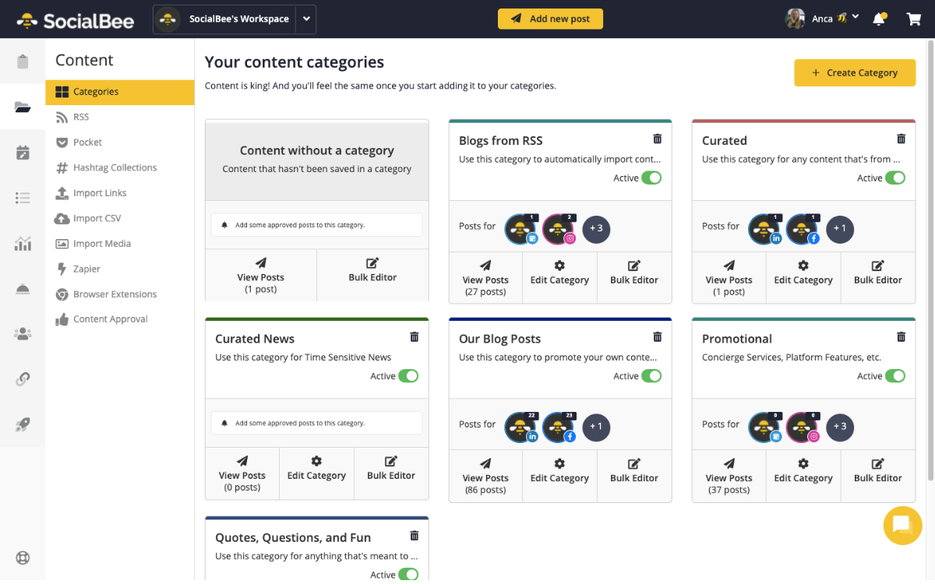Open the link icon in the left sidebar
Viewport: 935px width, 584px height.
[23, 378]
